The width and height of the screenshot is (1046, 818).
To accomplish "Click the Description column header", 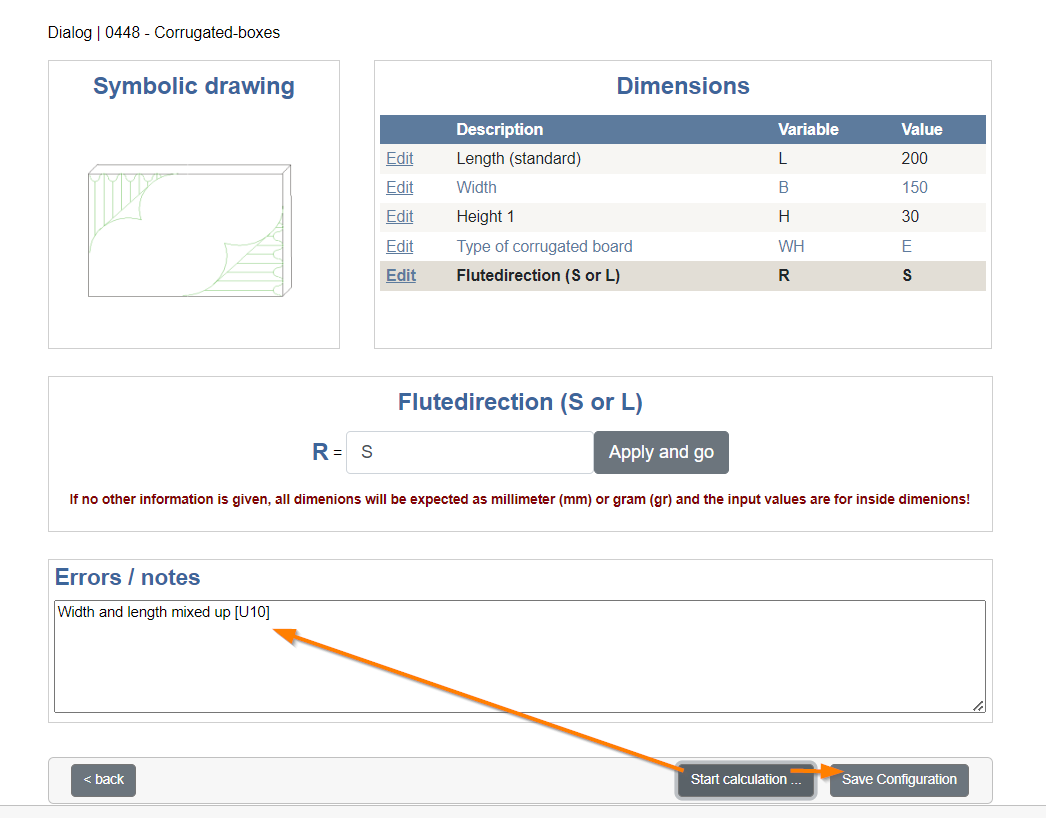I will point(499,129).
